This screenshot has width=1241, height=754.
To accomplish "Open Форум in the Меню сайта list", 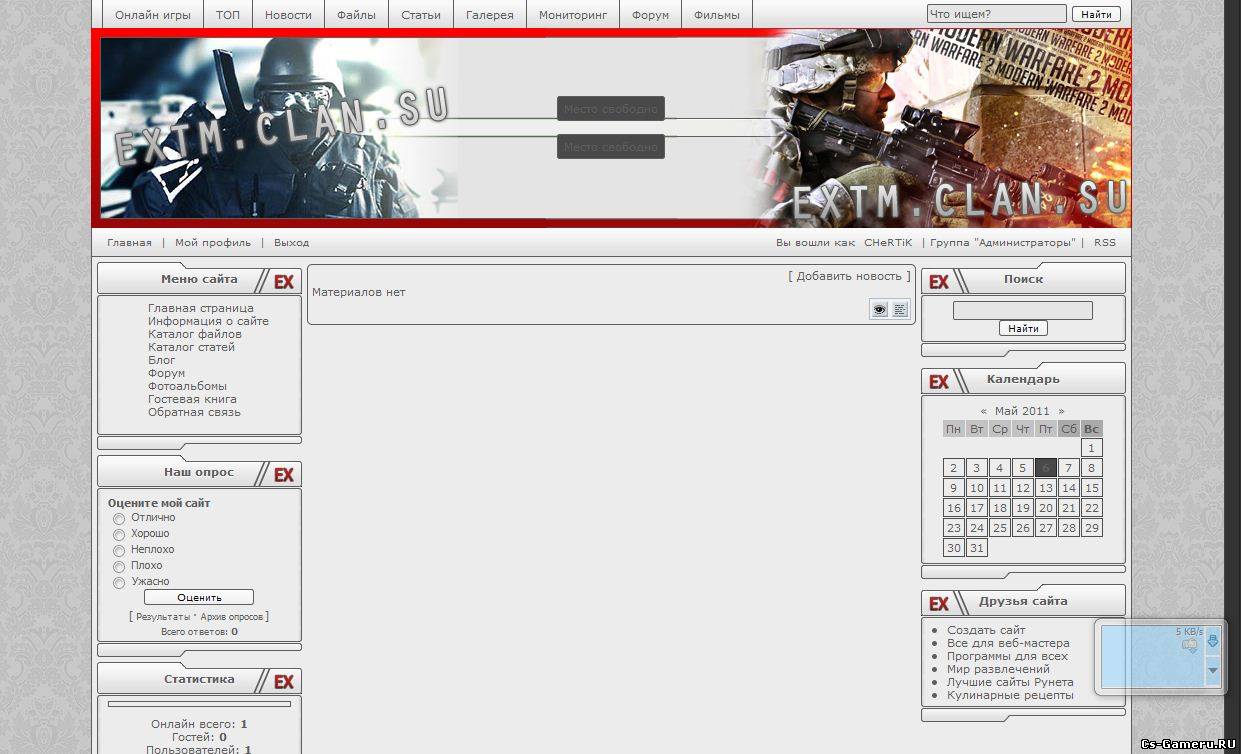I will point(167,373).
